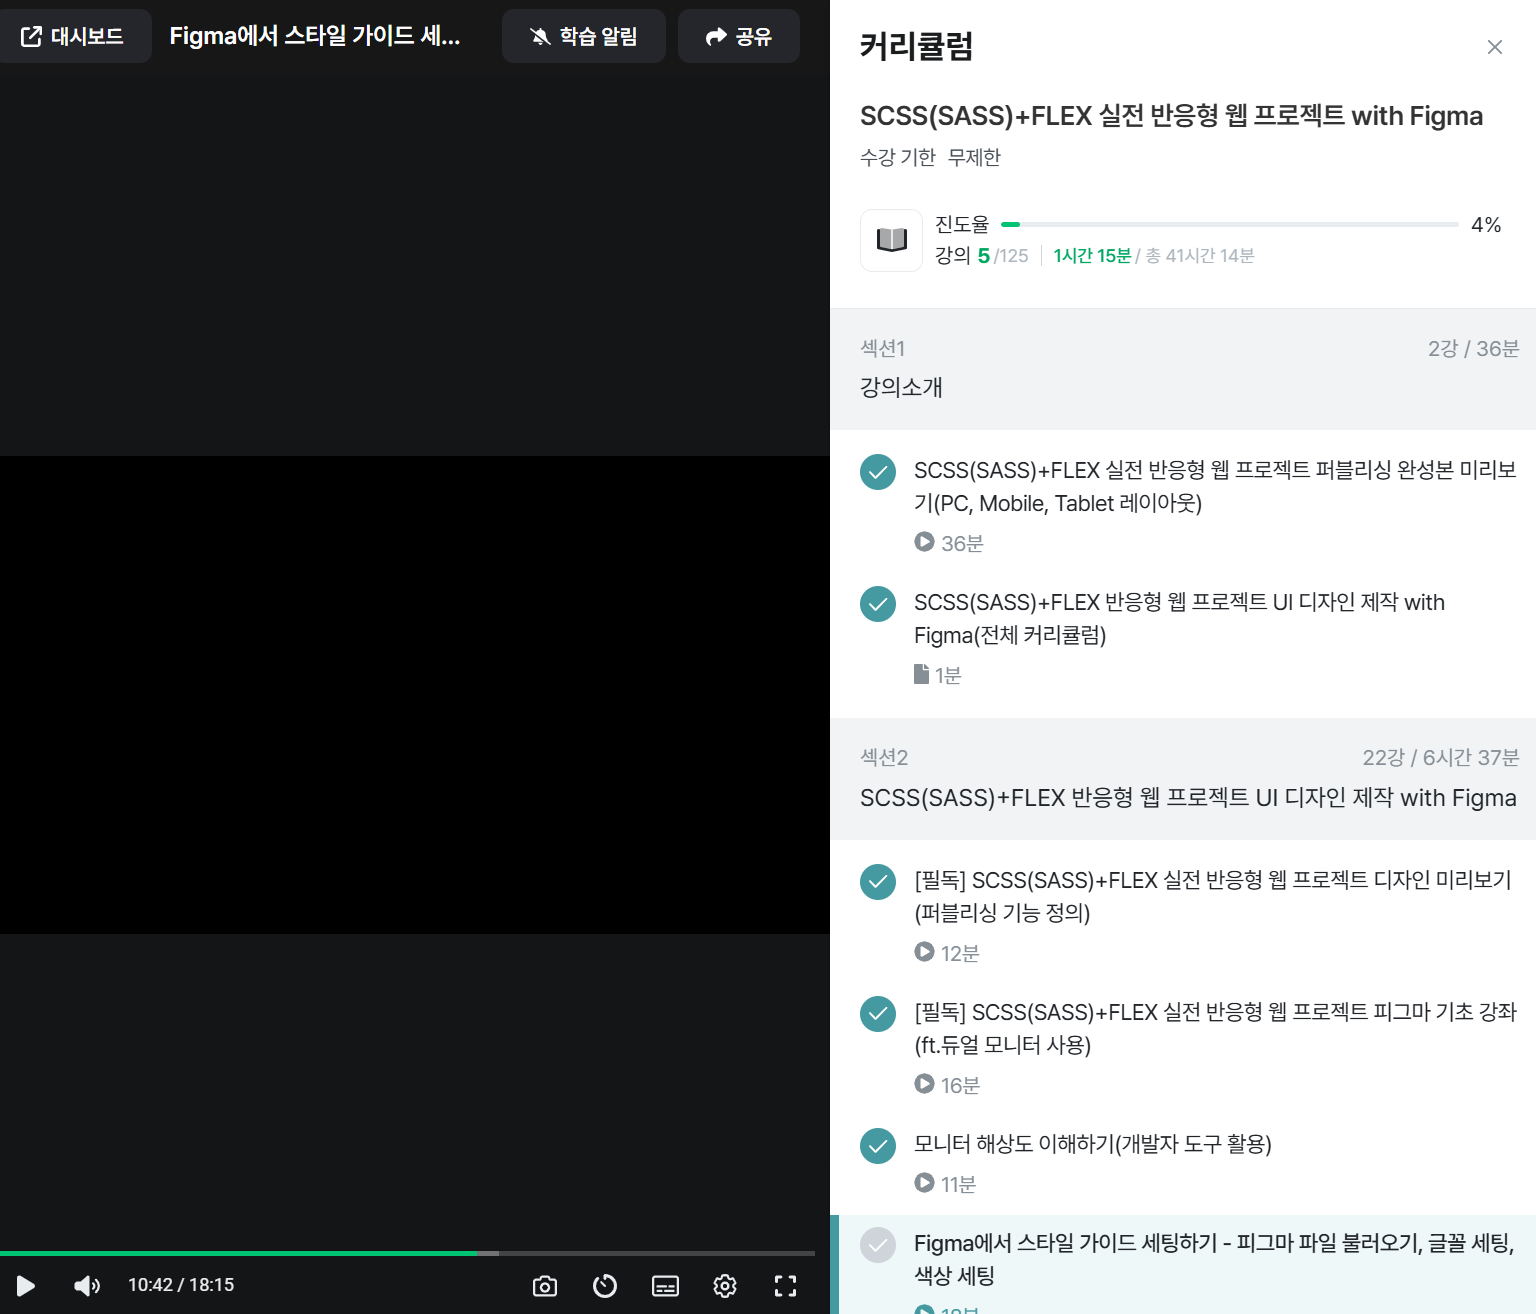
Task: Toggle the subtitles caption icon
Action: (x=665, y=1286)
